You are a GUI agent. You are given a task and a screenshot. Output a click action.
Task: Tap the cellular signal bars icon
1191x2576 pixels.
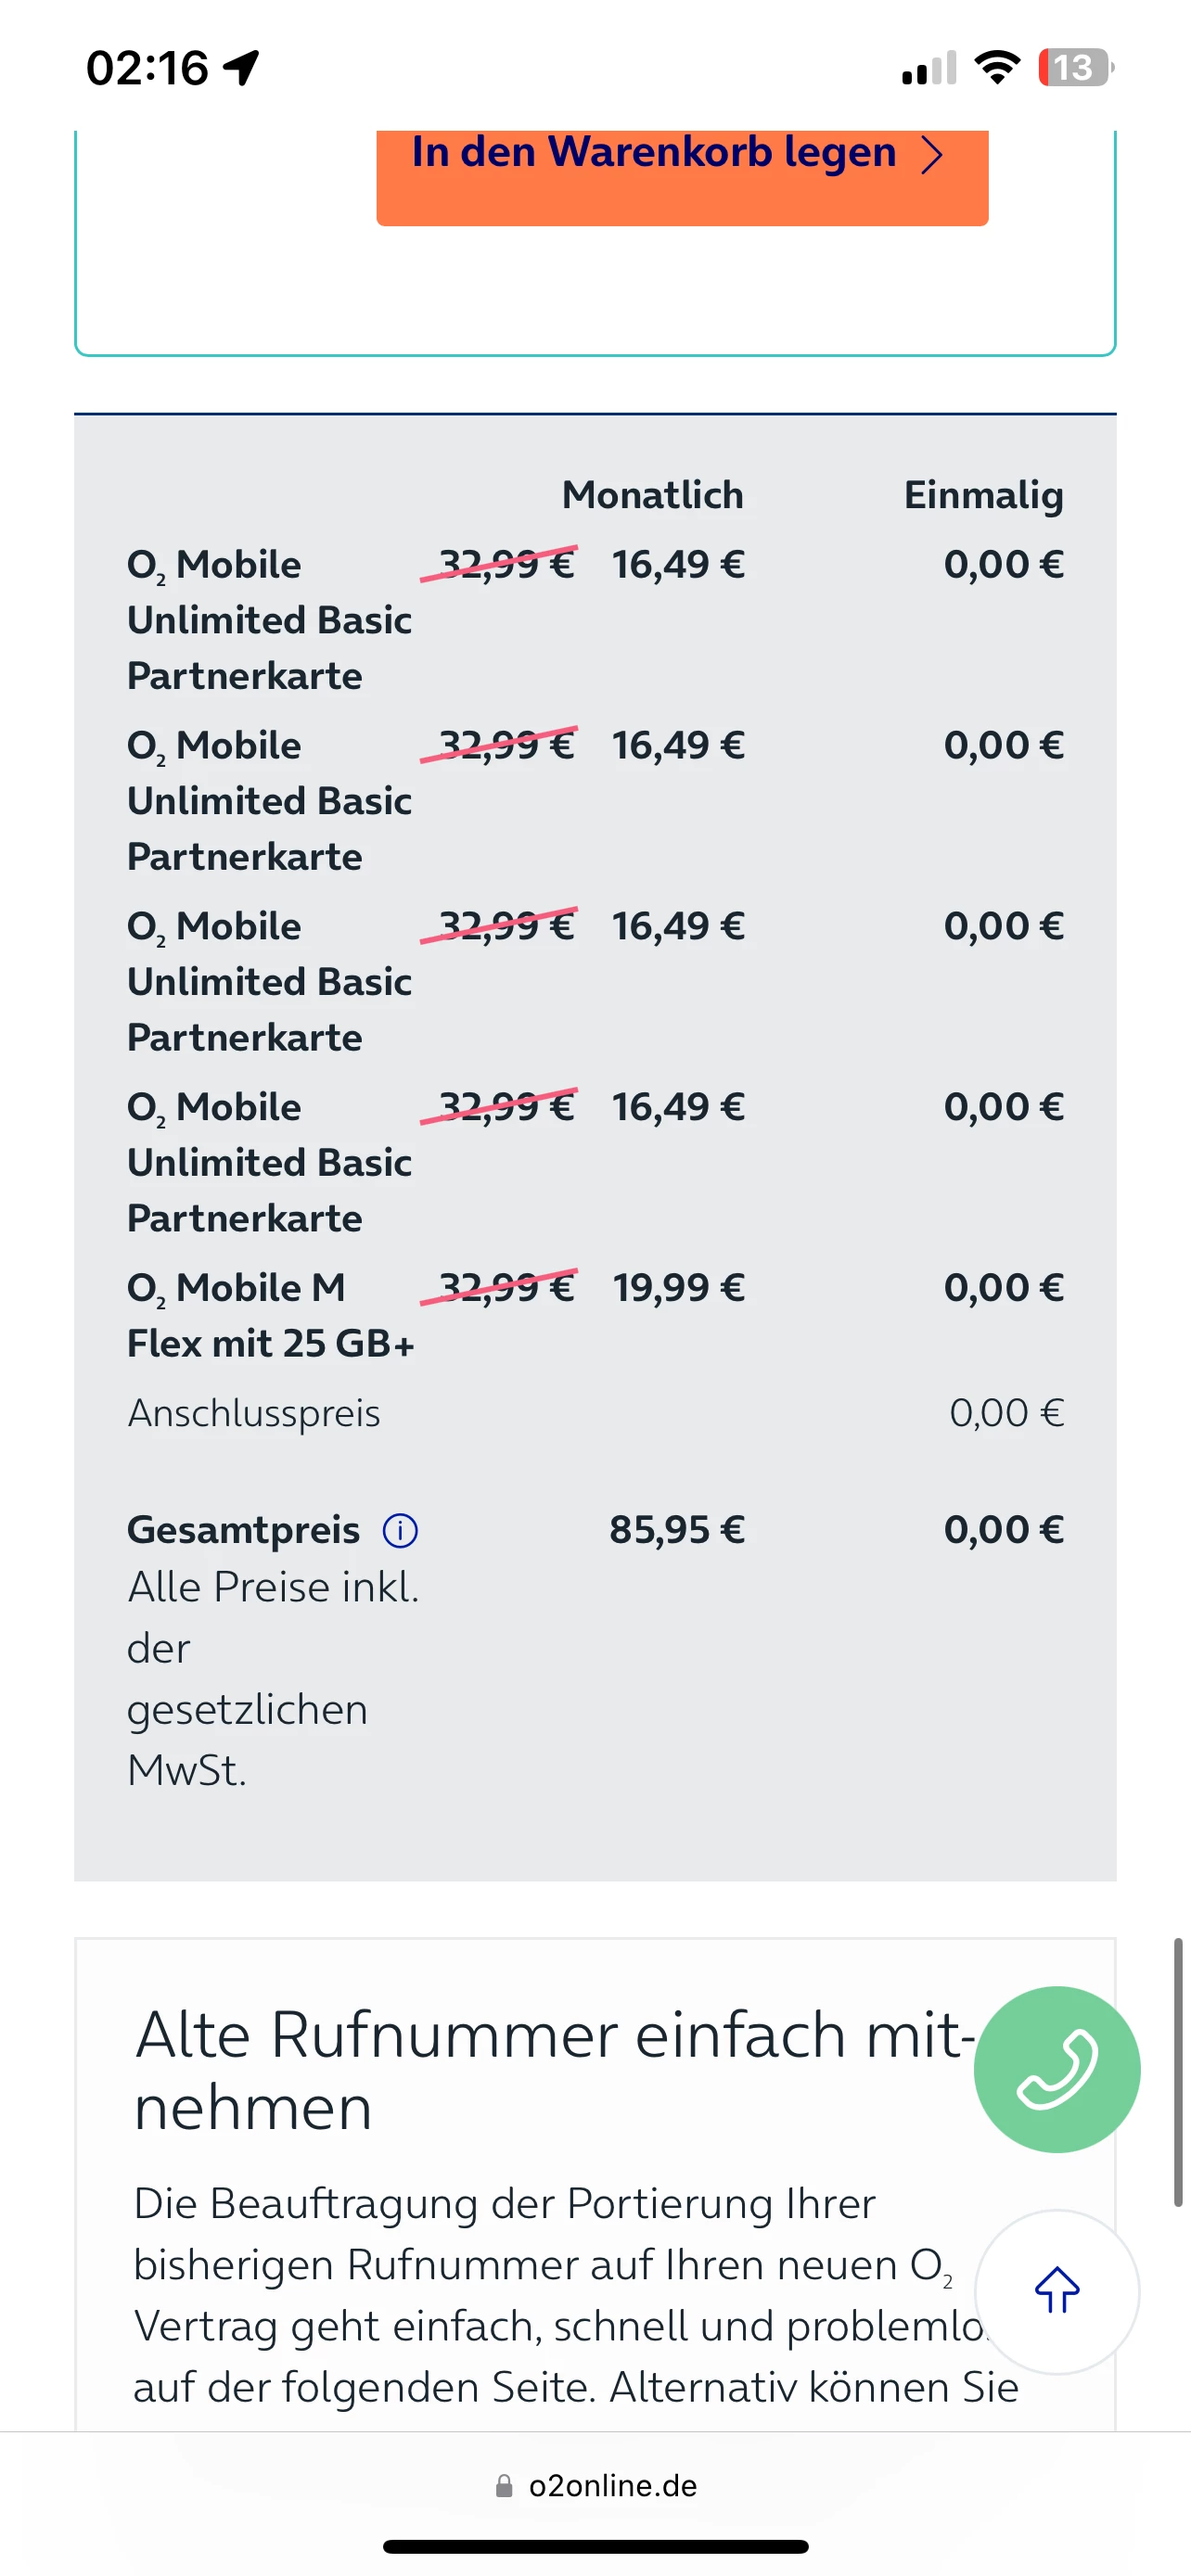(x=929, y=68)
